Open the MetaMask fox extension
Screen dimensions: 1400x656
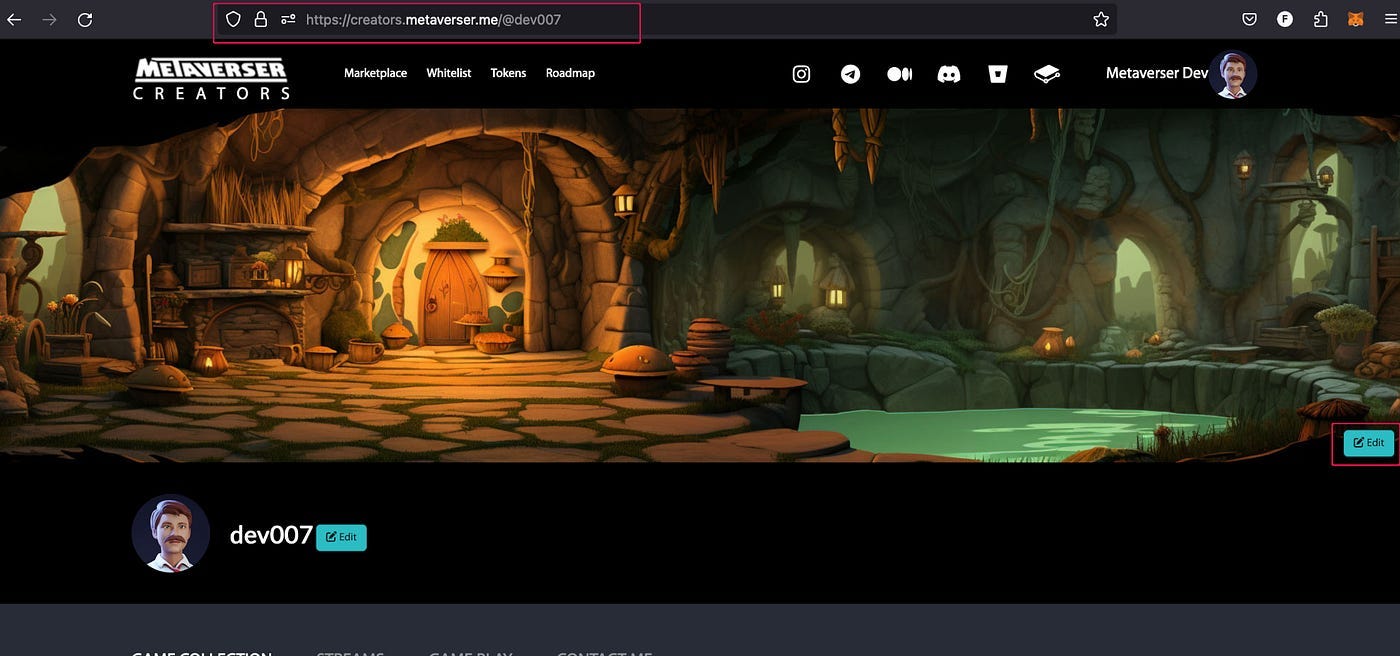tap(1355, 19)
